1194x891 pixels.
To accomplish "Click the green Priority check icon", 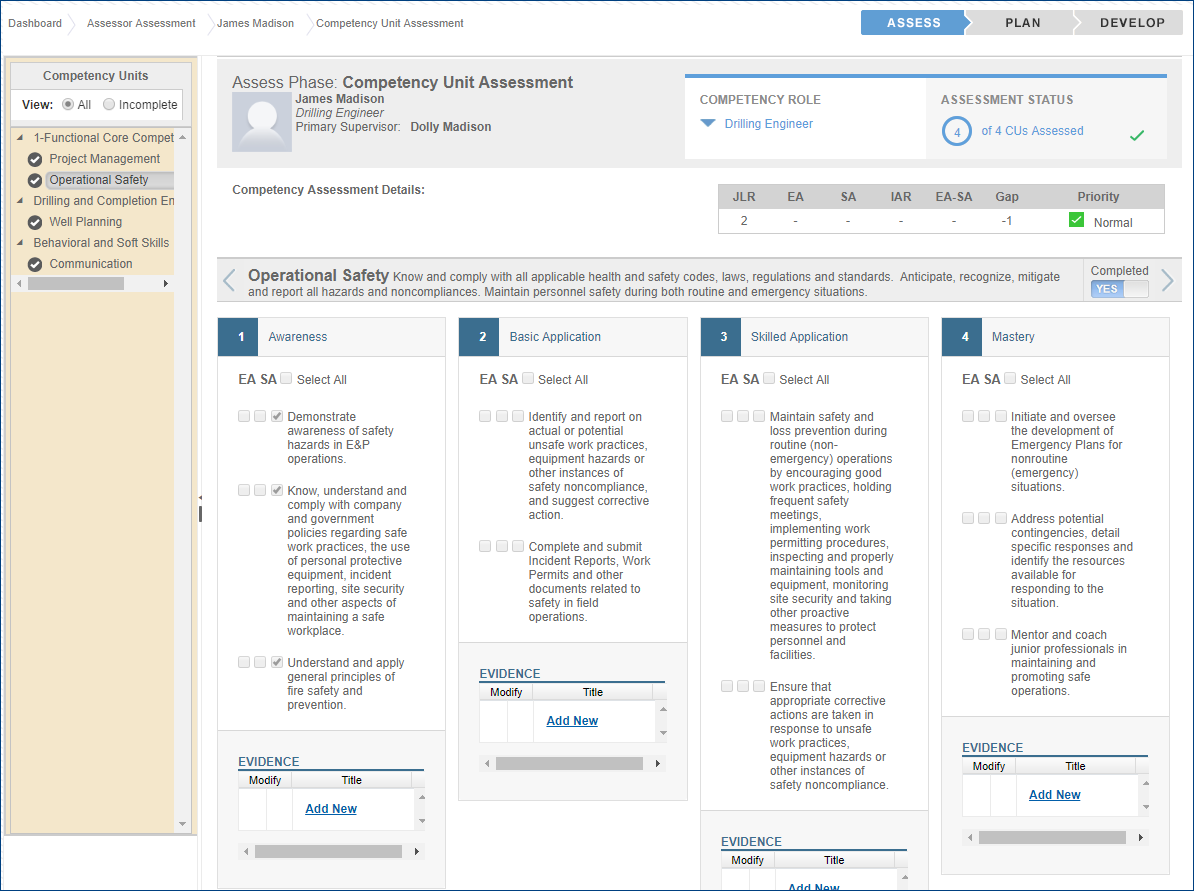I will 1076,220.
